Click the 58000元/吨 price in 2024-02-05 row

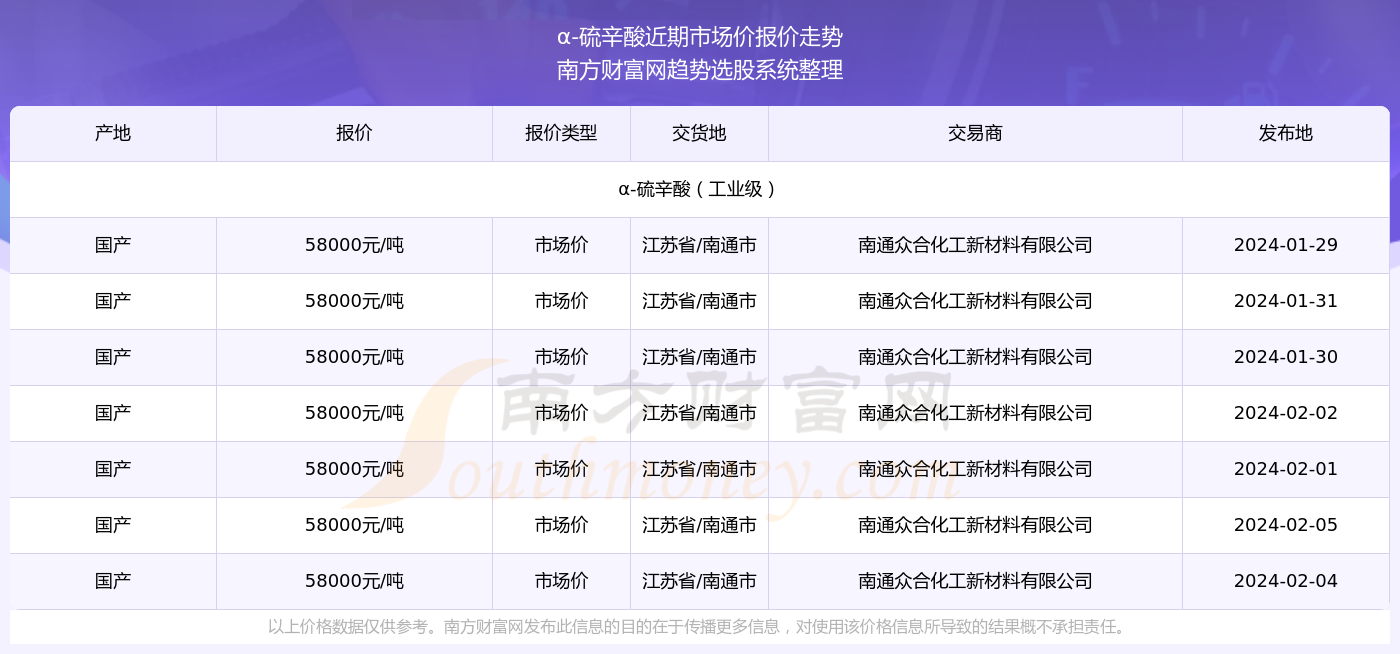(x=354, y=525)
